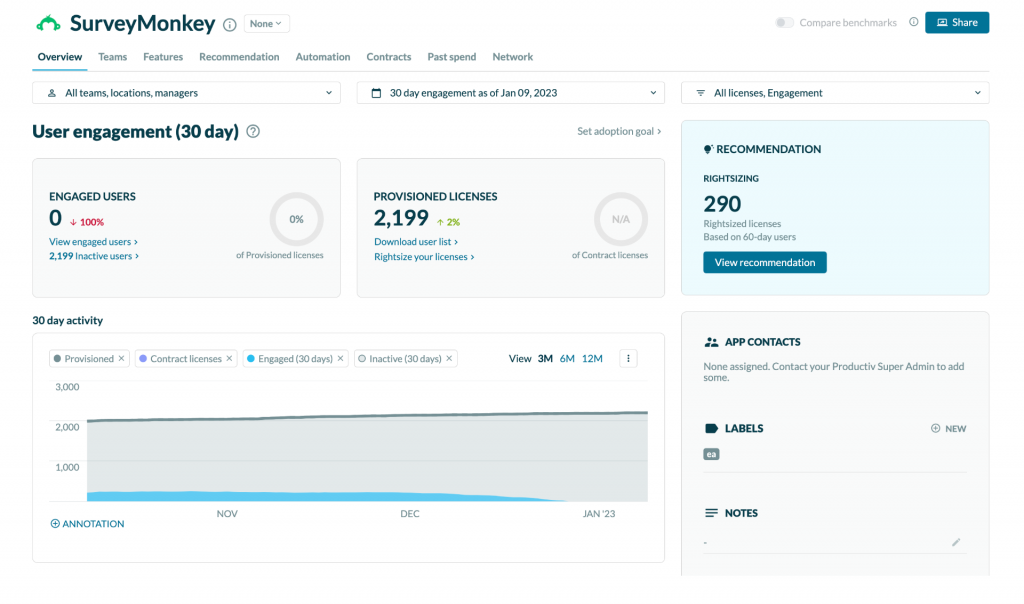Open the Contracts tab
Viewport: 1024px width, 604px height.
(x=389, y=57)
